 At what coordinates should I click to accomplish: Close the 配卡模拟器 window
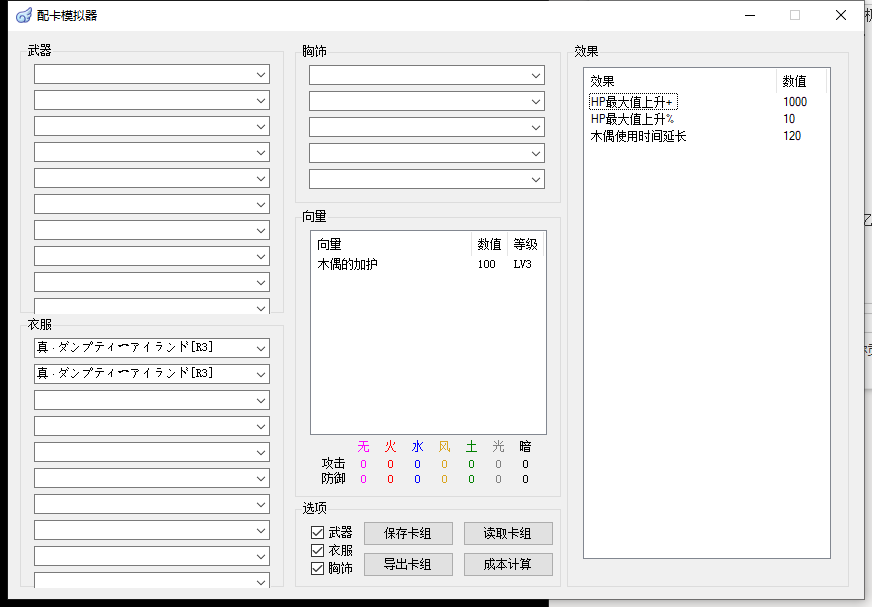click(x=841, y=15)
